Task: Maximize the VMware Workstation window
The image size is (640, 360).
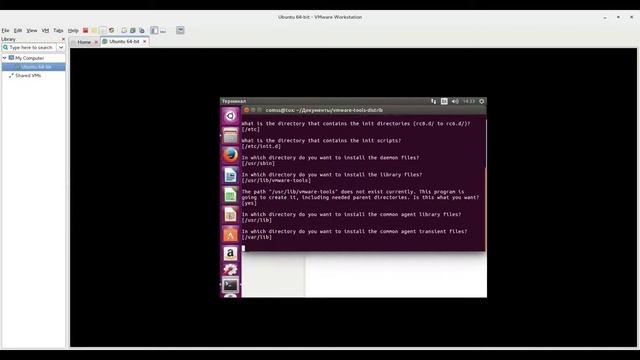Action: [x=618, y=17]
